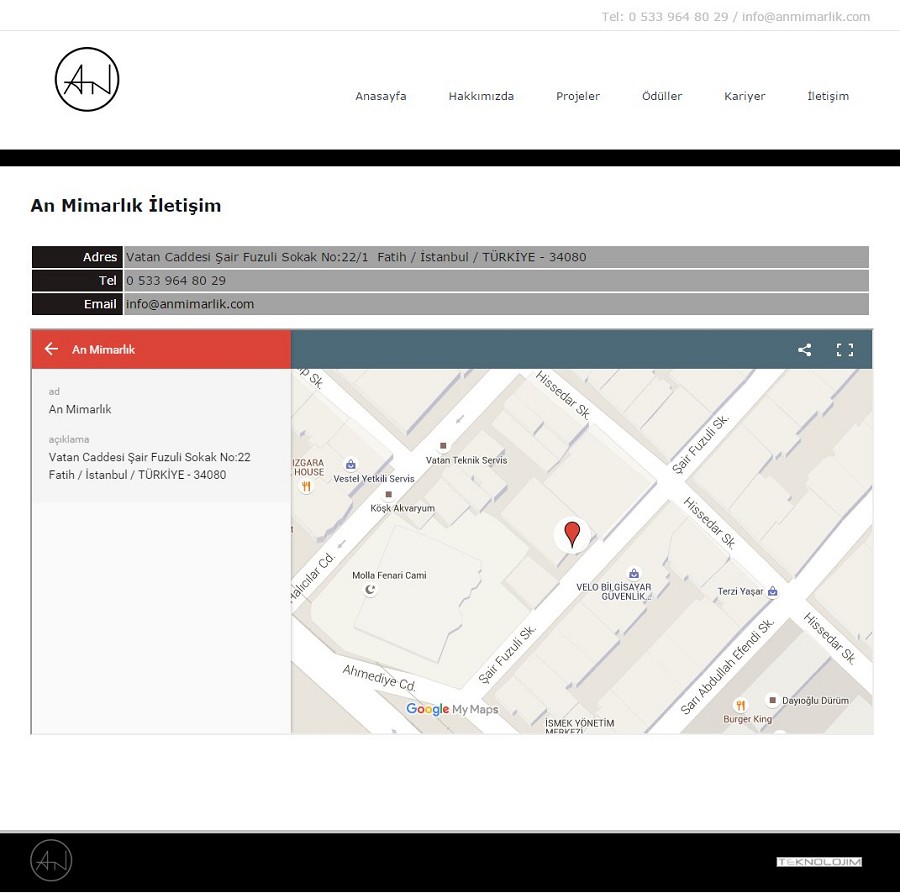
Task: Click the Burger King restaurant icon
Action: click(740, 705)
